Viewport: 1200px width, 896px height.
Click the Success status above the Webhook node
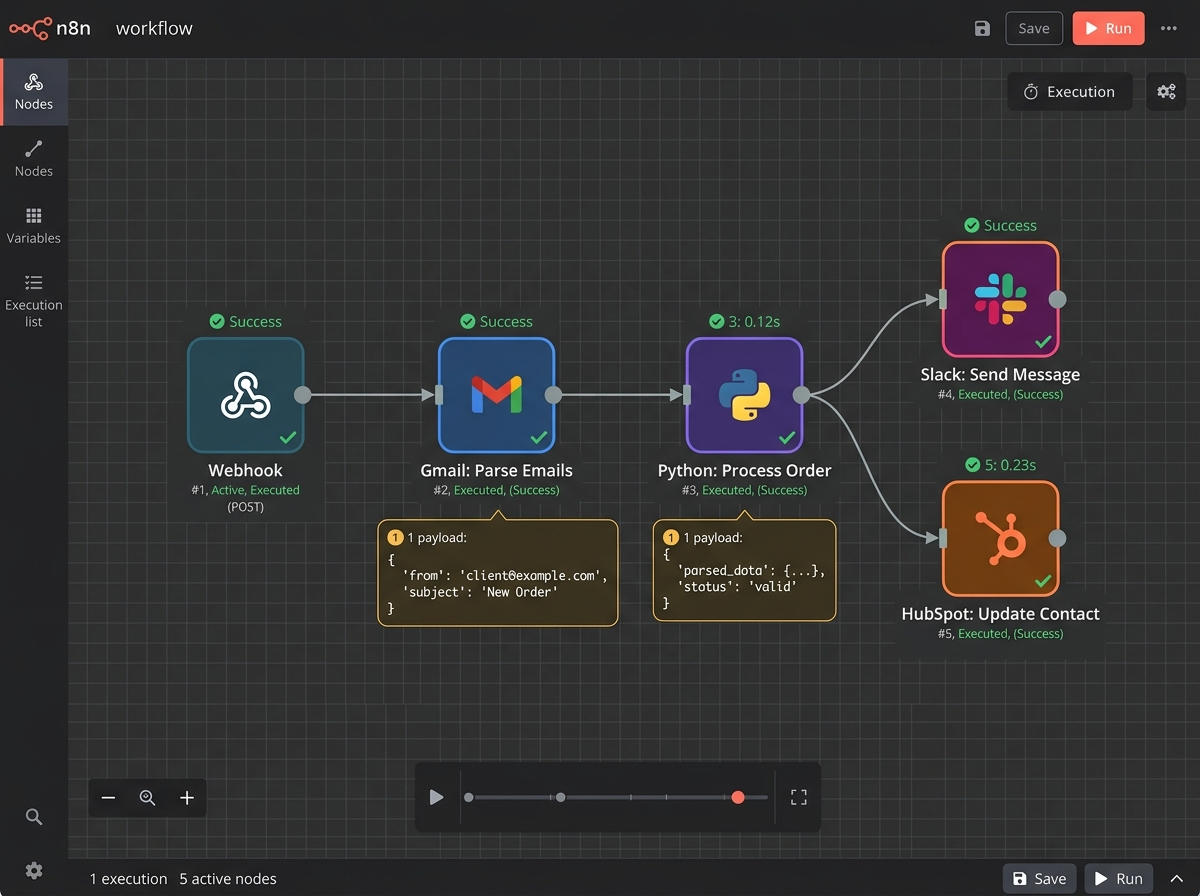coord(246,321)
